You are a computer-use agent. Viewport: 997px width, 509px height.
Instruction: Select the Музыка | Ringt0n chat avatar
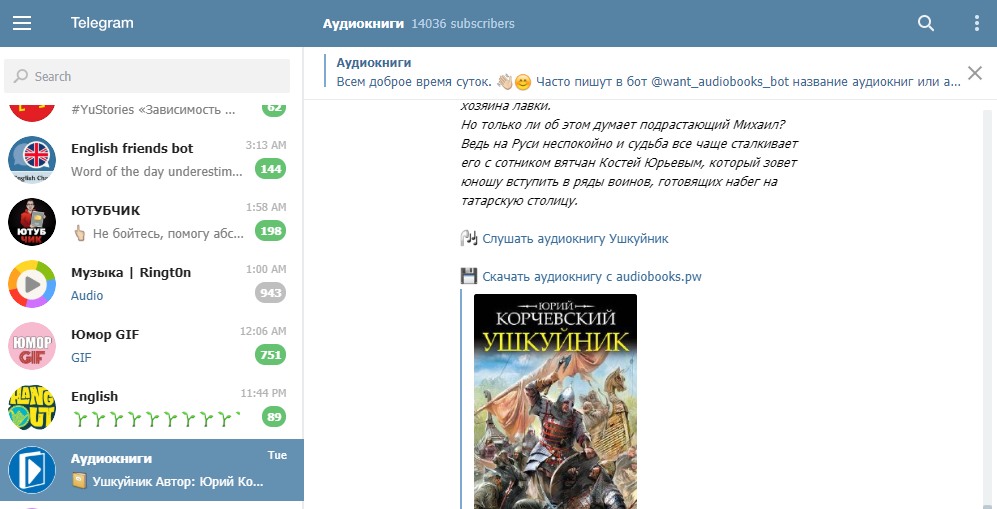(x=32, y=284)
